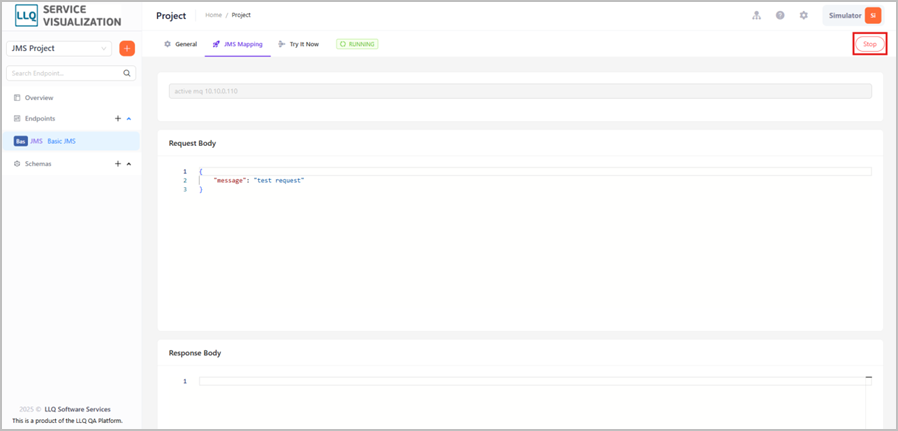898x431 pixels.
Task: Click the JMS Mapping tab icon
Action: coord(216,44)
